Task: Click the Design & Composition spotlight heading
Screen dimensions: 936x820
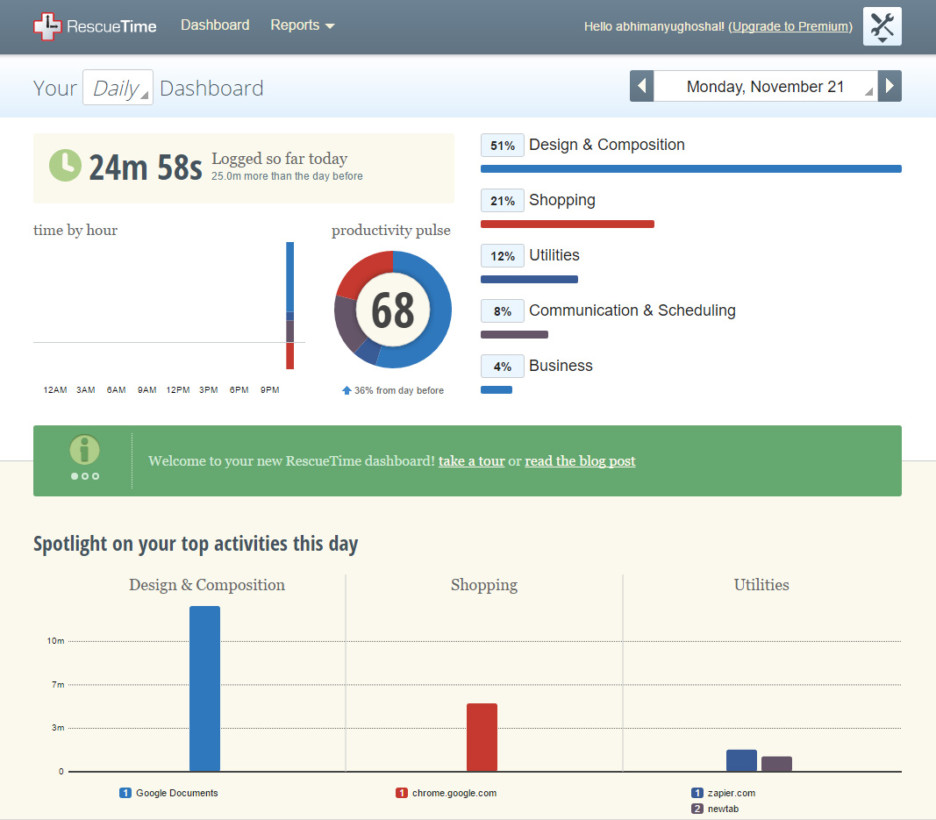Action: [207, 584]
